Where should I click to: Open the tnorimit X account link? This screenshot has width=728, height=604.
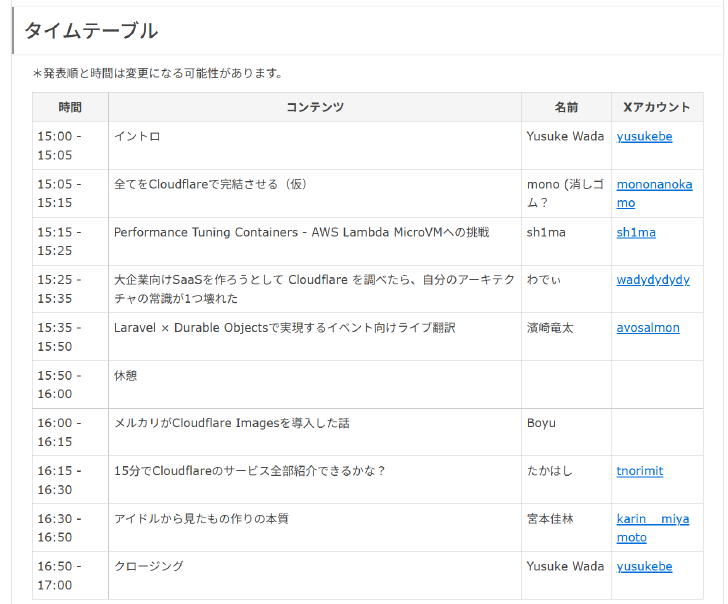coord(639,471)
